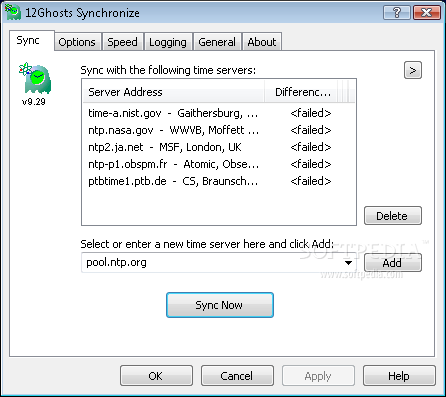This screenshot has width=446, height=397.
Task: Open the Options tab
Action: [77, 42]
